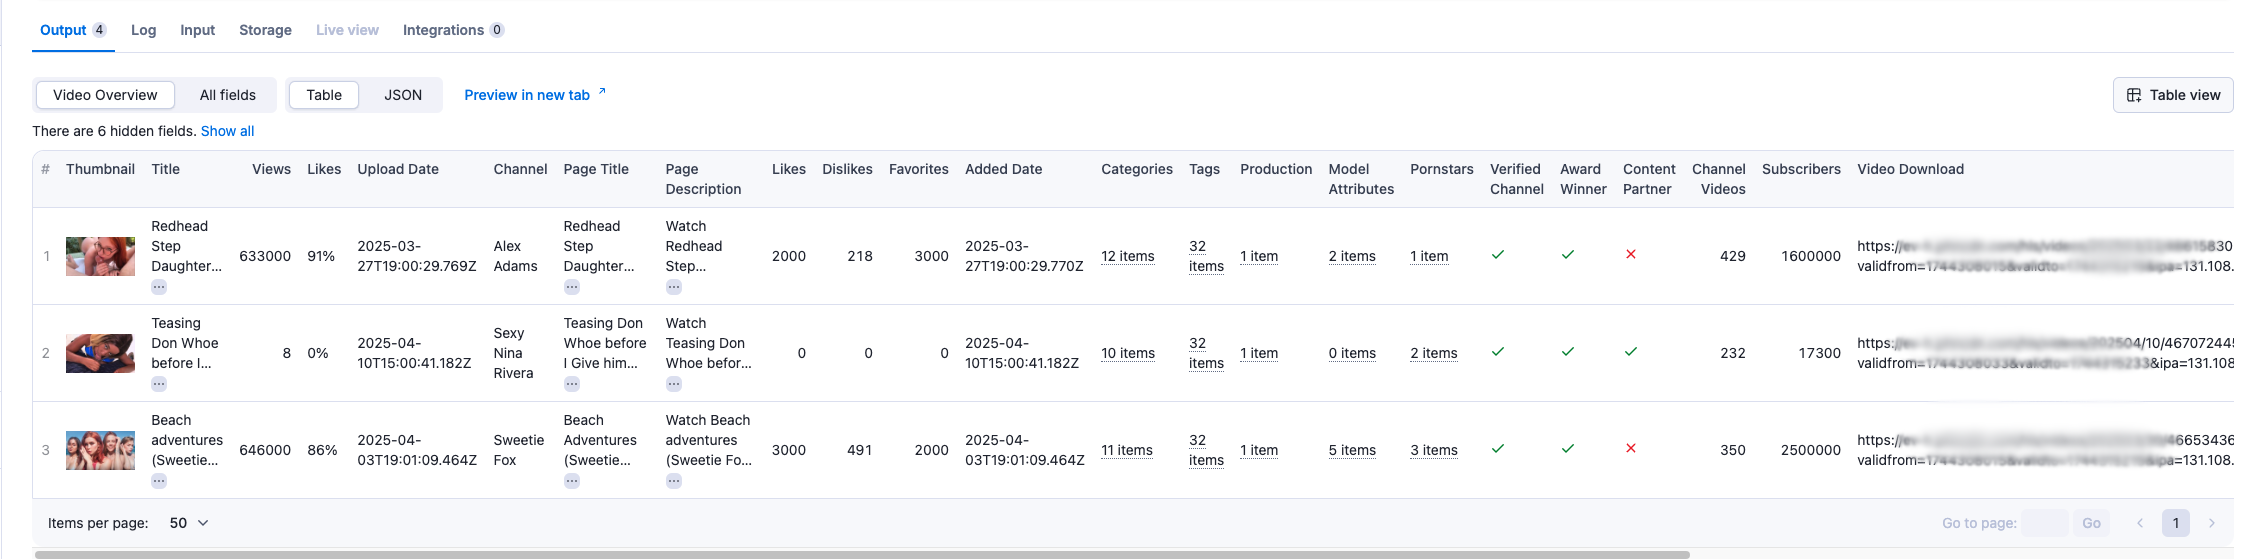Click Verified Channel checkmark in Sweetie Fox row
2260x559 pixels.
click(1498, 449)
